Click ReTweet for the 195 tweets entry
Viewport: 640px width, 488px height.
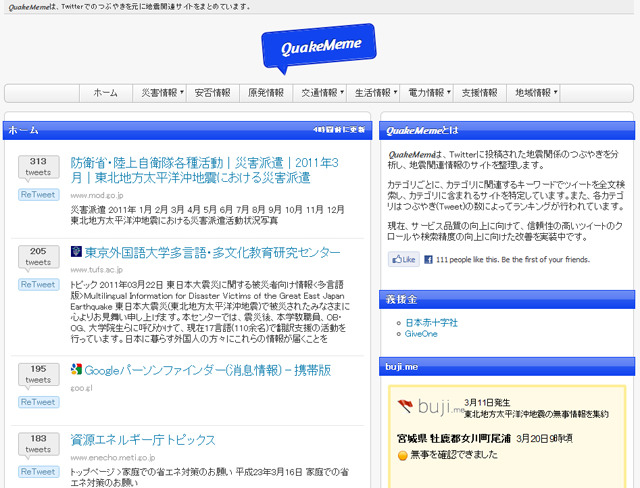tap(38, 402)
